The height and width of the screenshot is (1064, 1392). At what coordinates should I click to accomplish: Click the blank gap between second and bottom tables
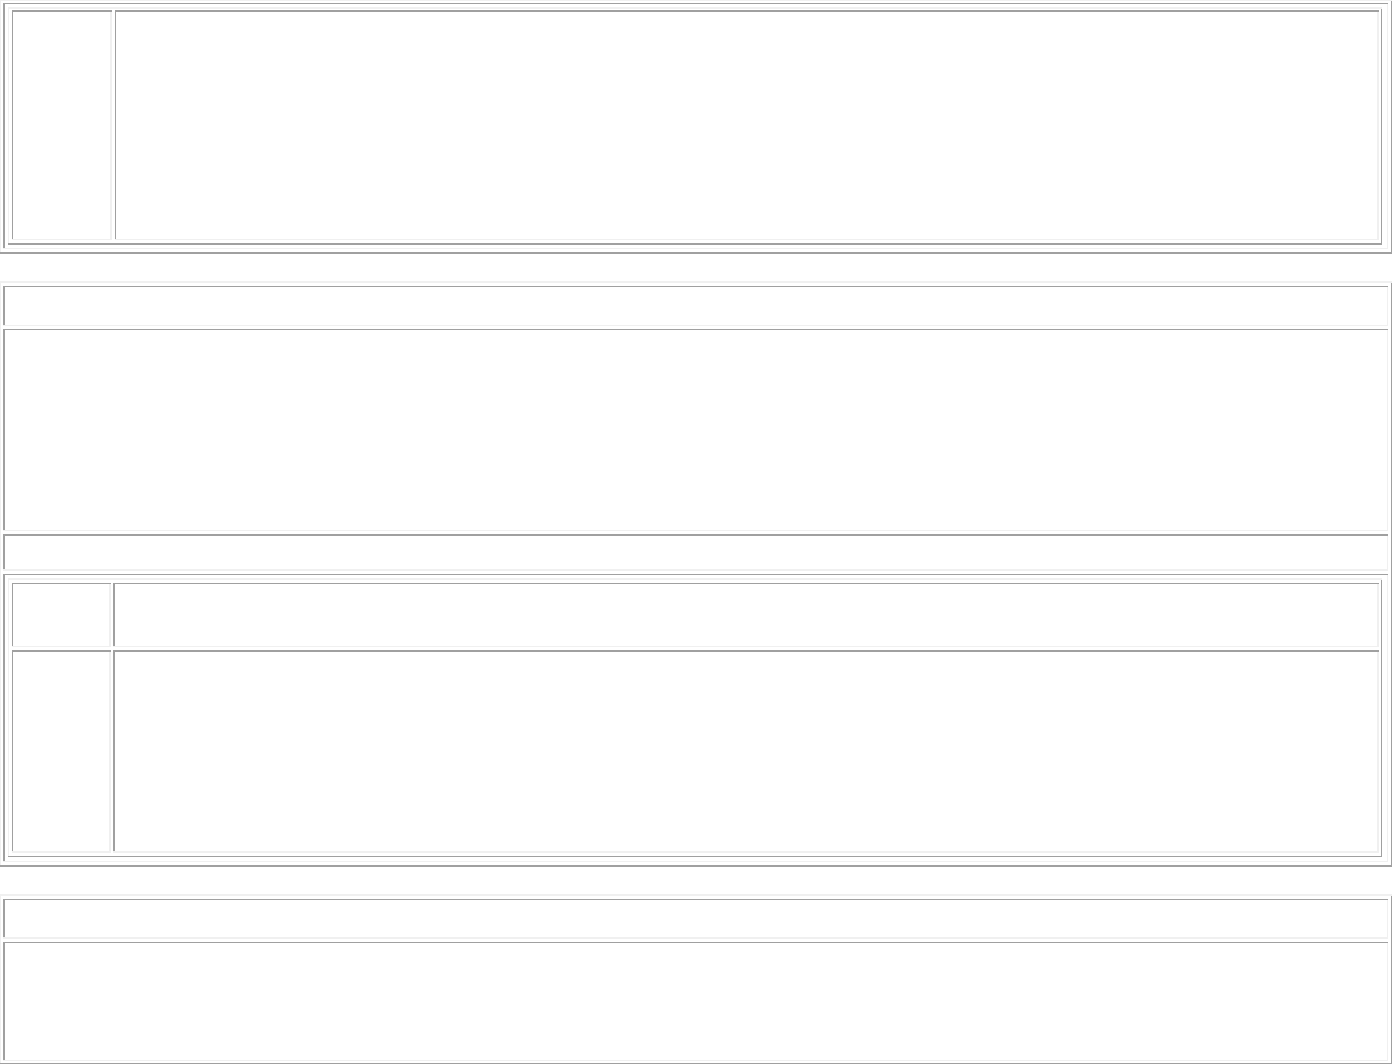(x=696, y=880)
